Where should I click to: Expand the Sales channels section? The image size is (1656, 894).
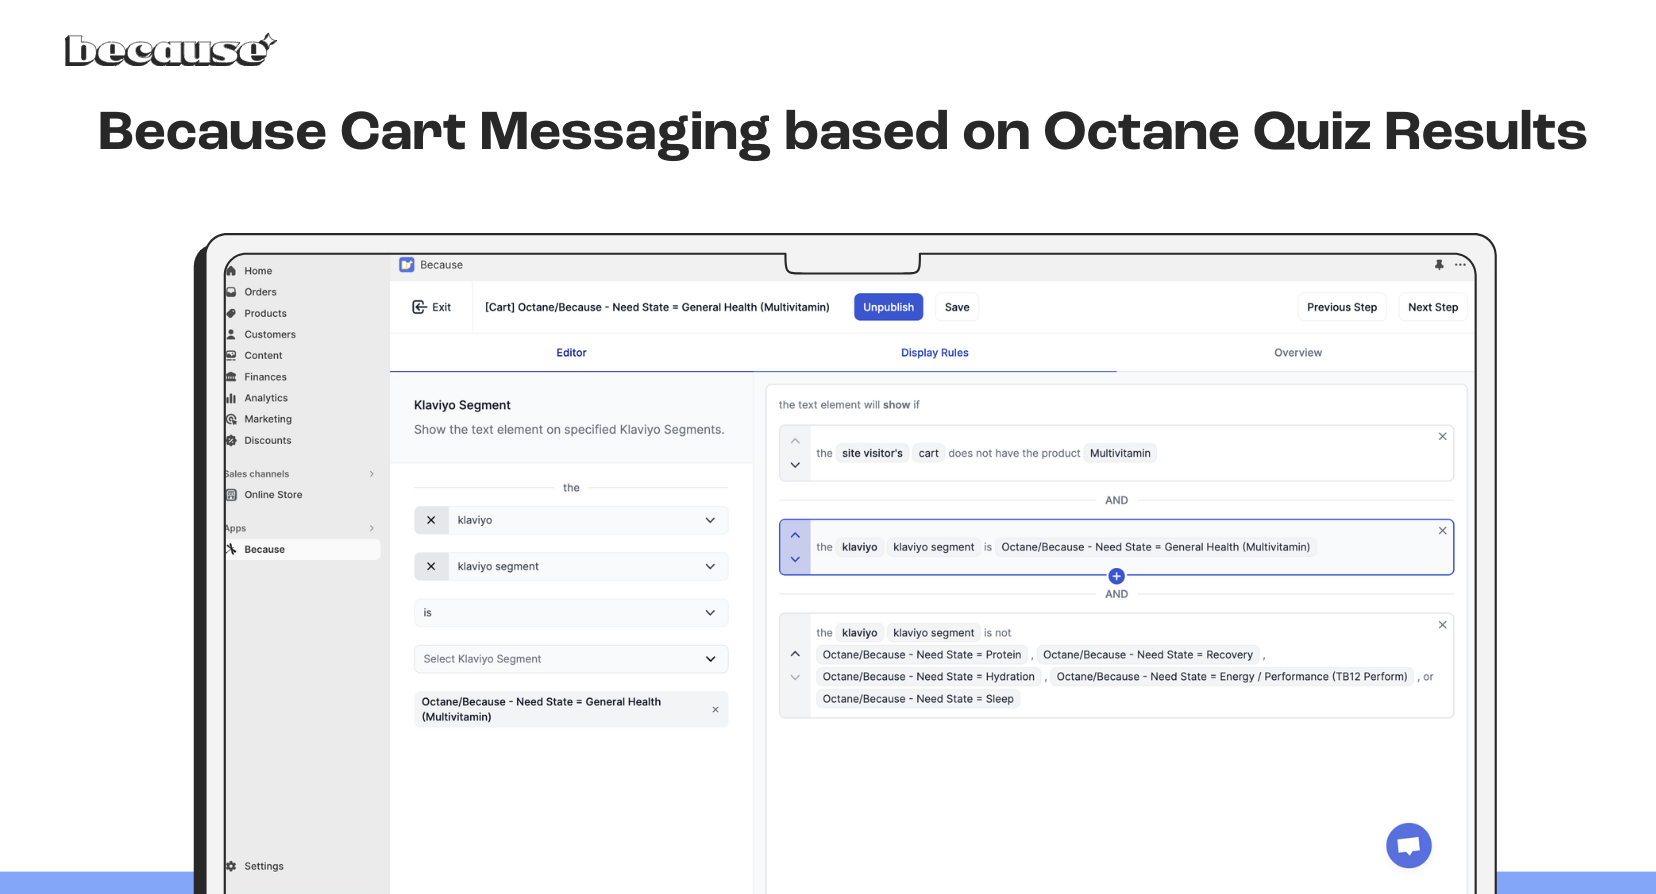pyautogui.click(x=372, y=474)
